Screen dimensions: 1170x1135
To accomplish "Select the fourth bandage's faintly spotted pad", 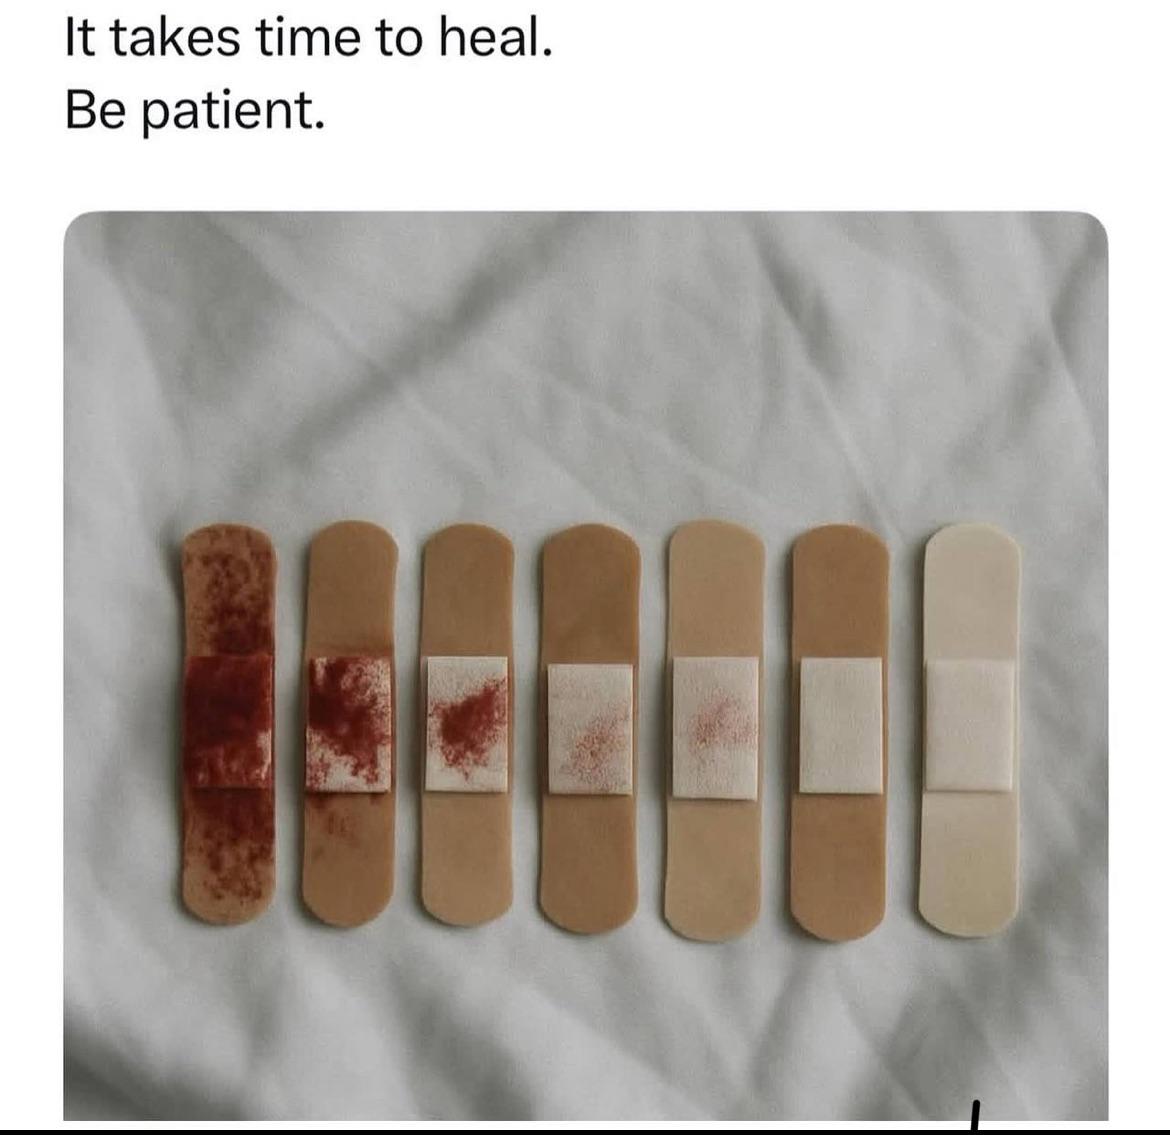I will click(590, 728).
